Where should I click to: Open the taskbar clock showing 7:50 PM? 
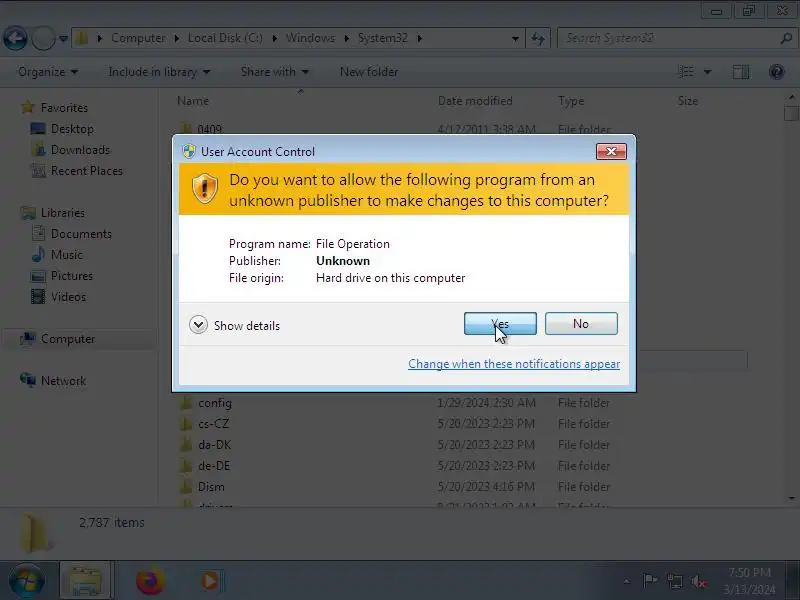point(749,581)
